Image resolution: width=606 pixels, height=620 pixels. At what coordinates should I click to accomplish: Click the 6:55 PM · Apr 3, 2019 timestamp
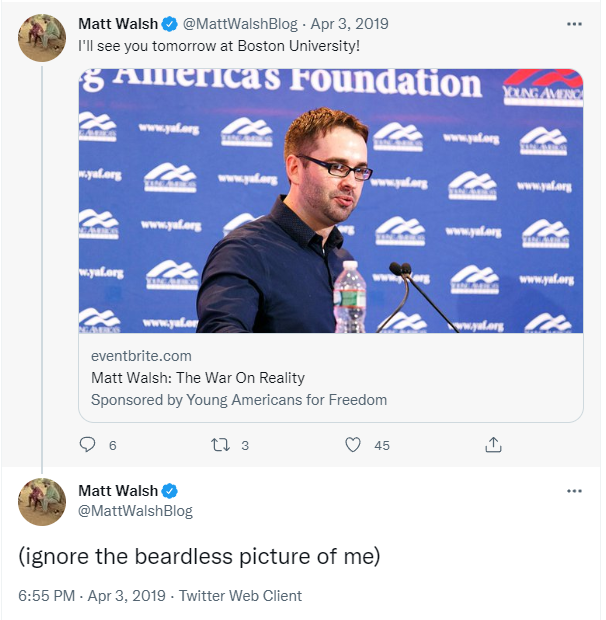point(92,595)
